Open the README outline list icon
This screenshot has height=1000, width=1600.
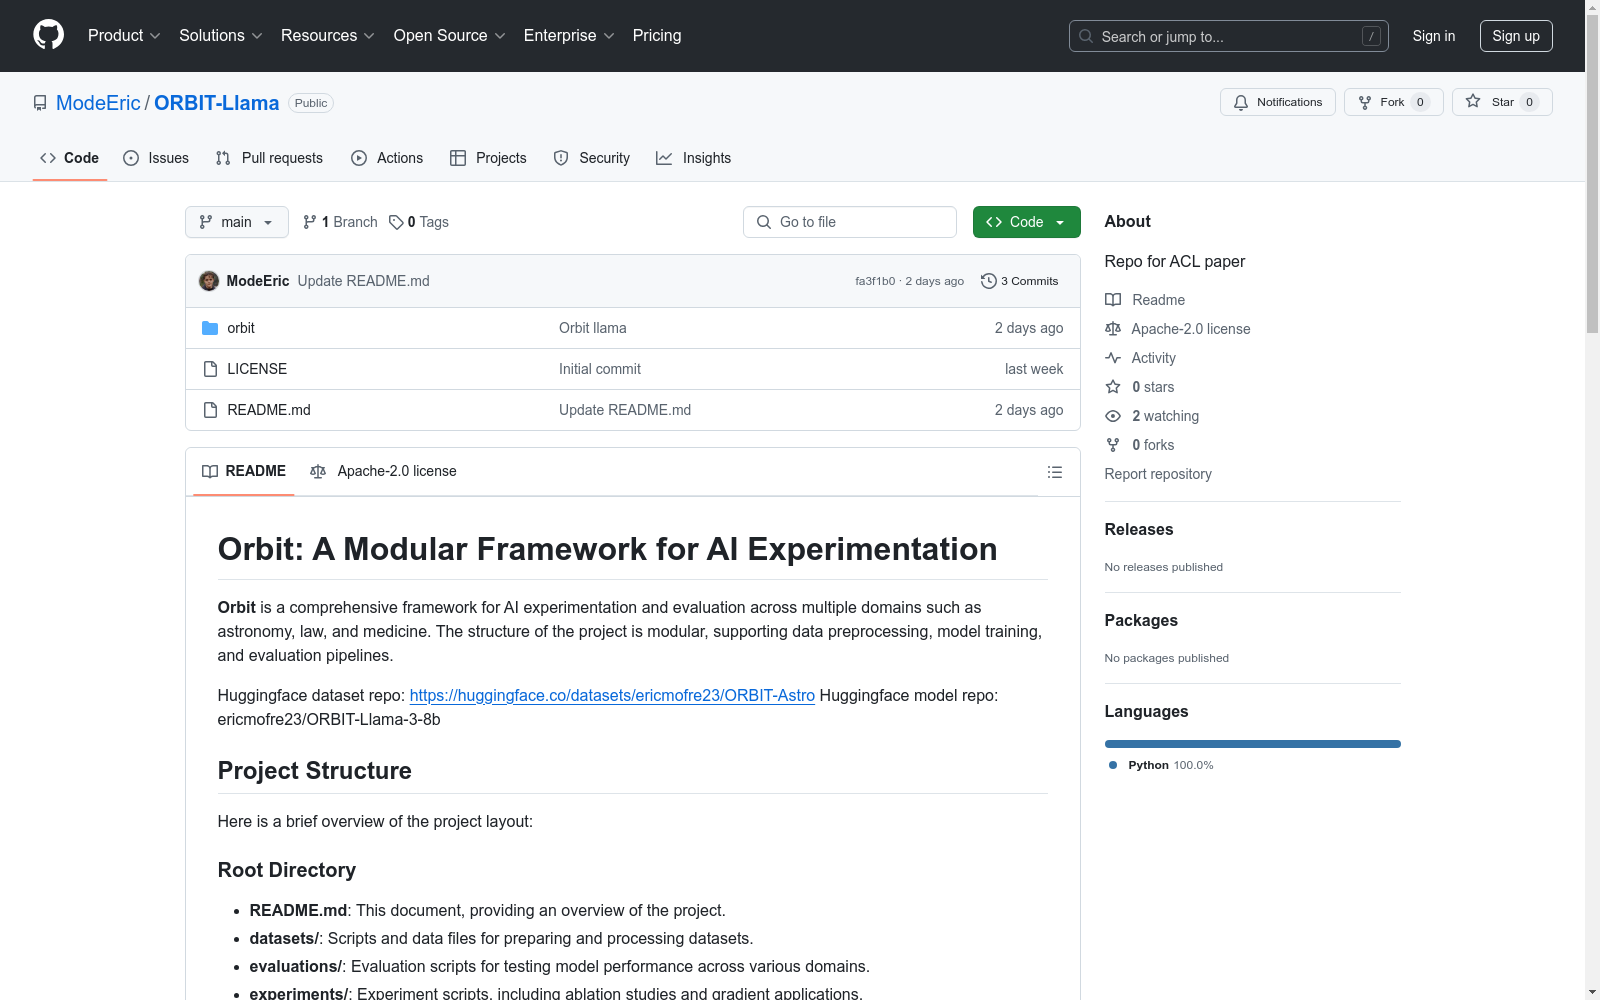1055,472
